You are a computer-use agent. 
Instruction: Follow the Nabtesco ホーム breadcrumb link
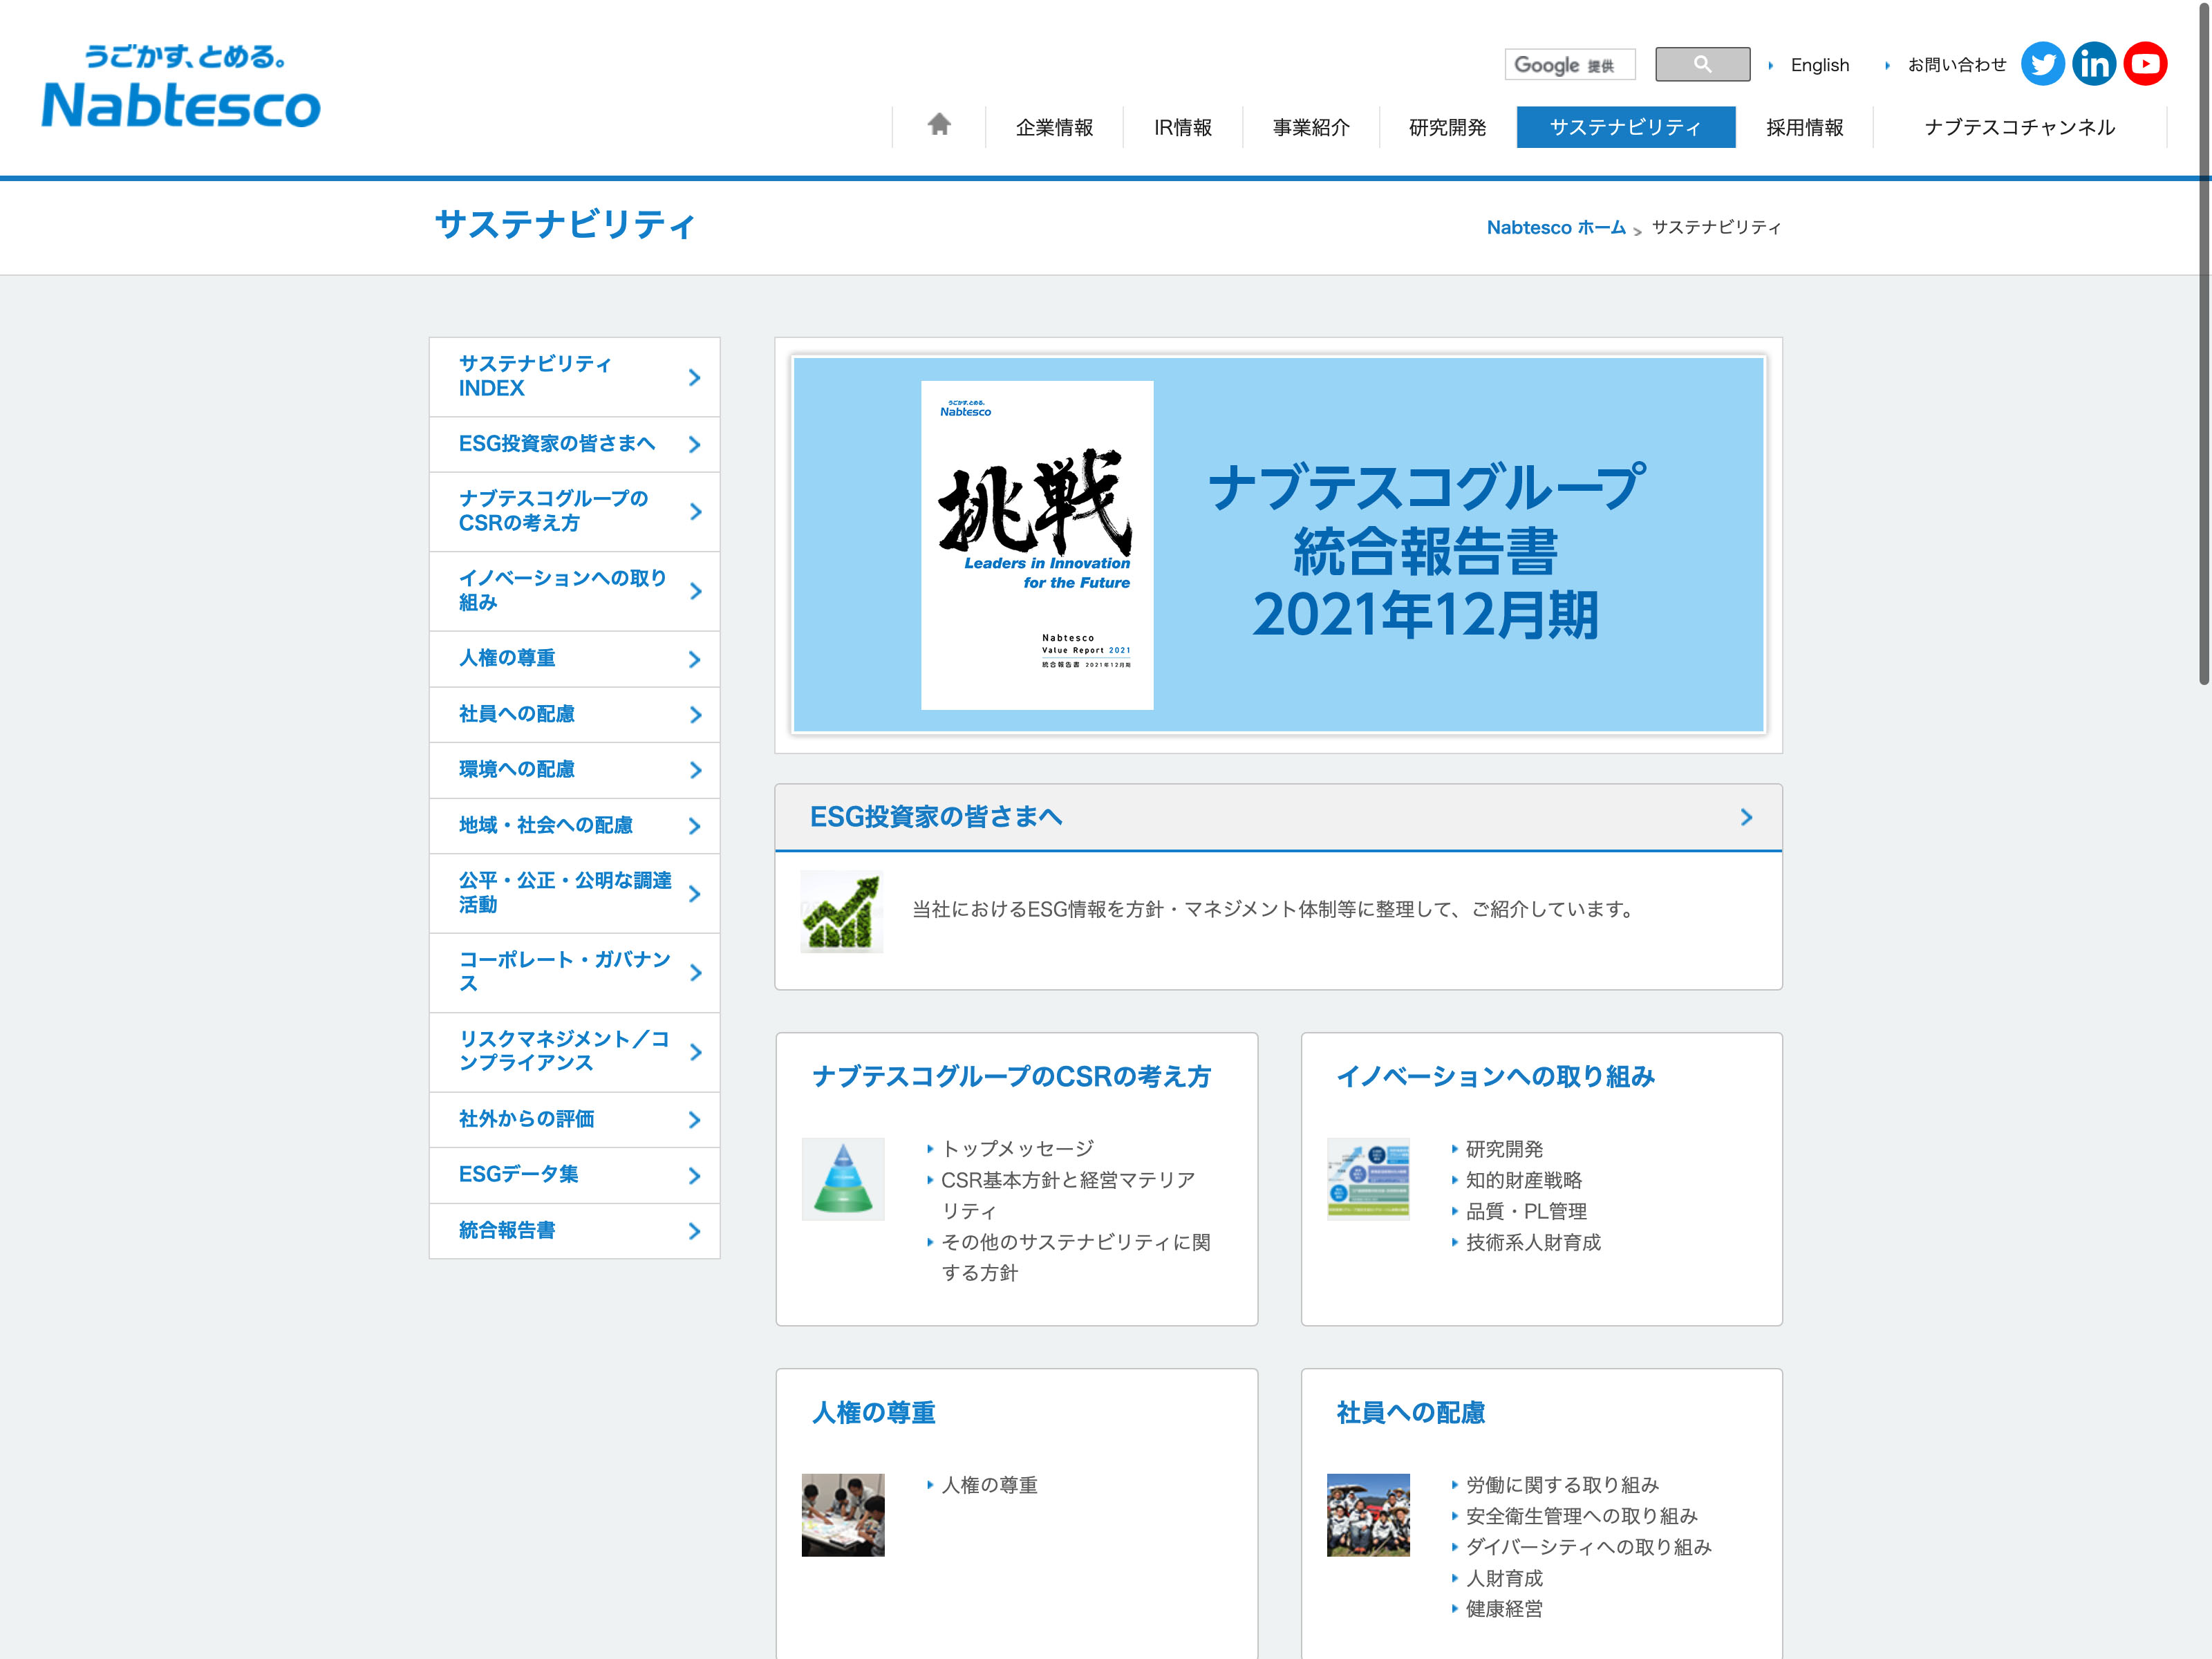pos(1555,227)
